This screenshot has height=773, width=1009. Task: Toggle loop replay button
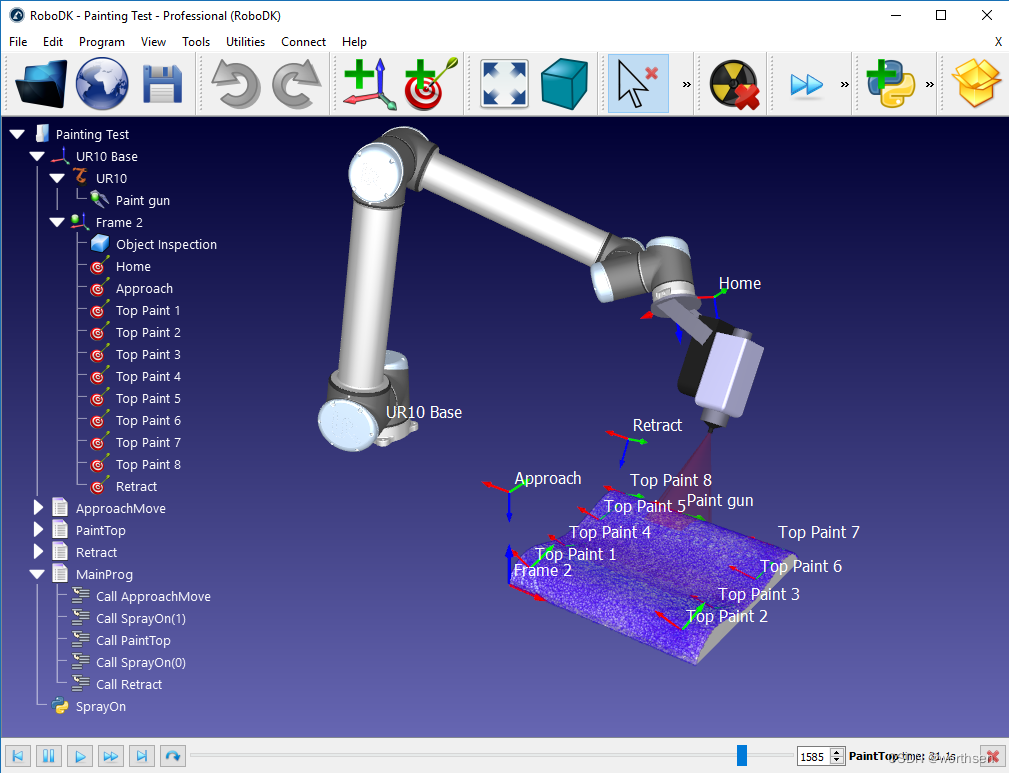point(172,756)
